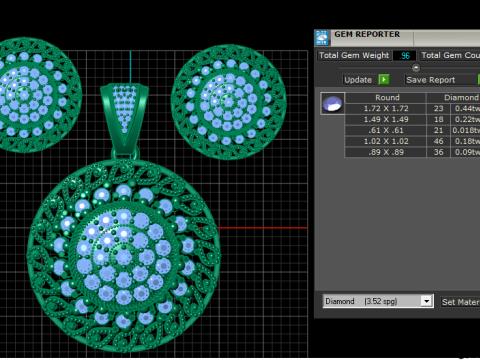Click the gem count cell 36
The width and height of the screenshot is (480, 360).
pos(438,152)
